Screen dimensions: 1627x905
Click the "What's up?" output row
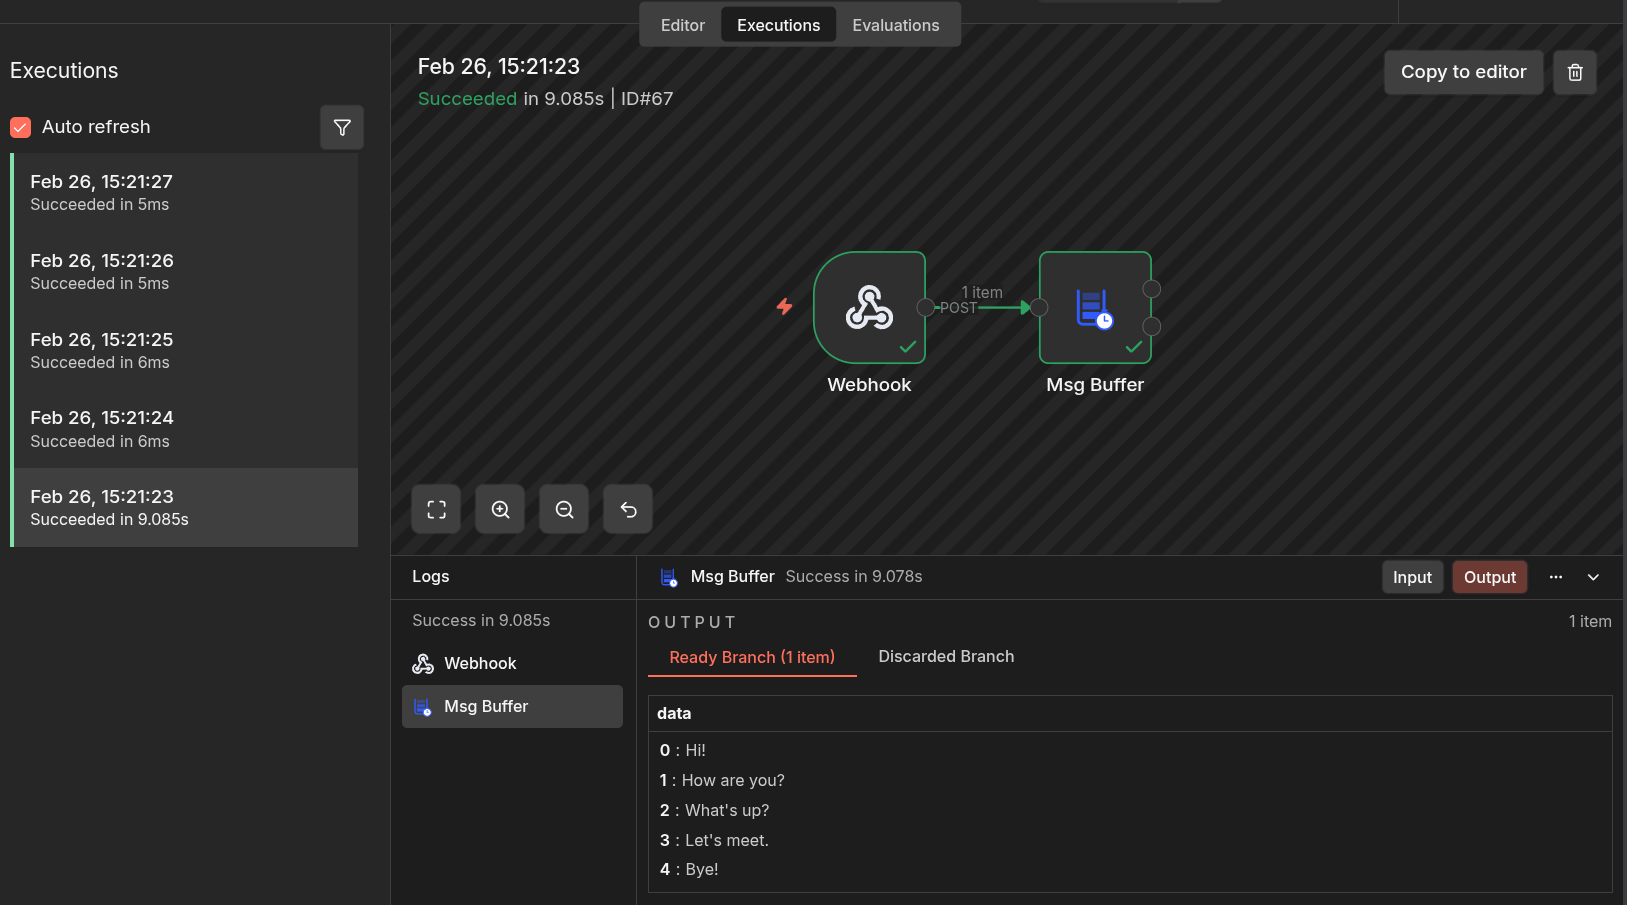(x=714, y=810)
